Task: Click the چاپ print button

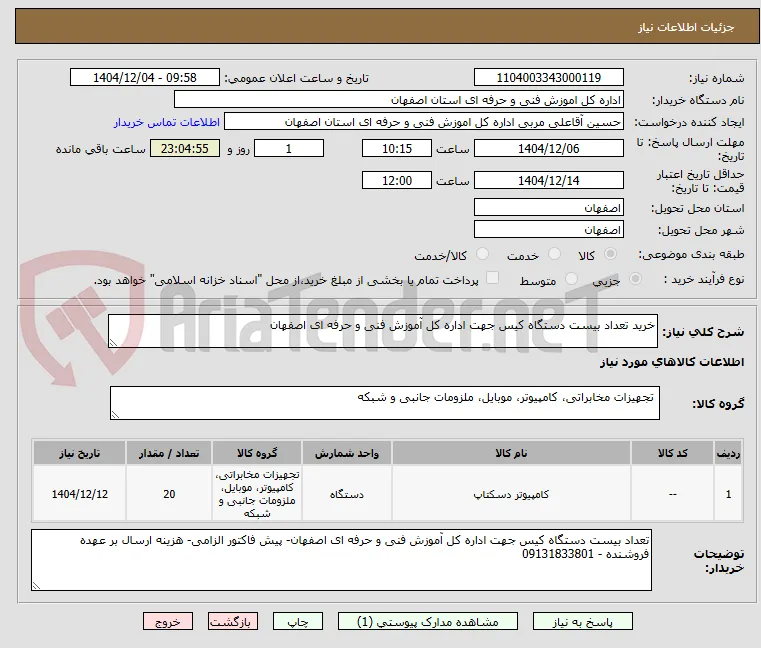Action: [298, 621]
